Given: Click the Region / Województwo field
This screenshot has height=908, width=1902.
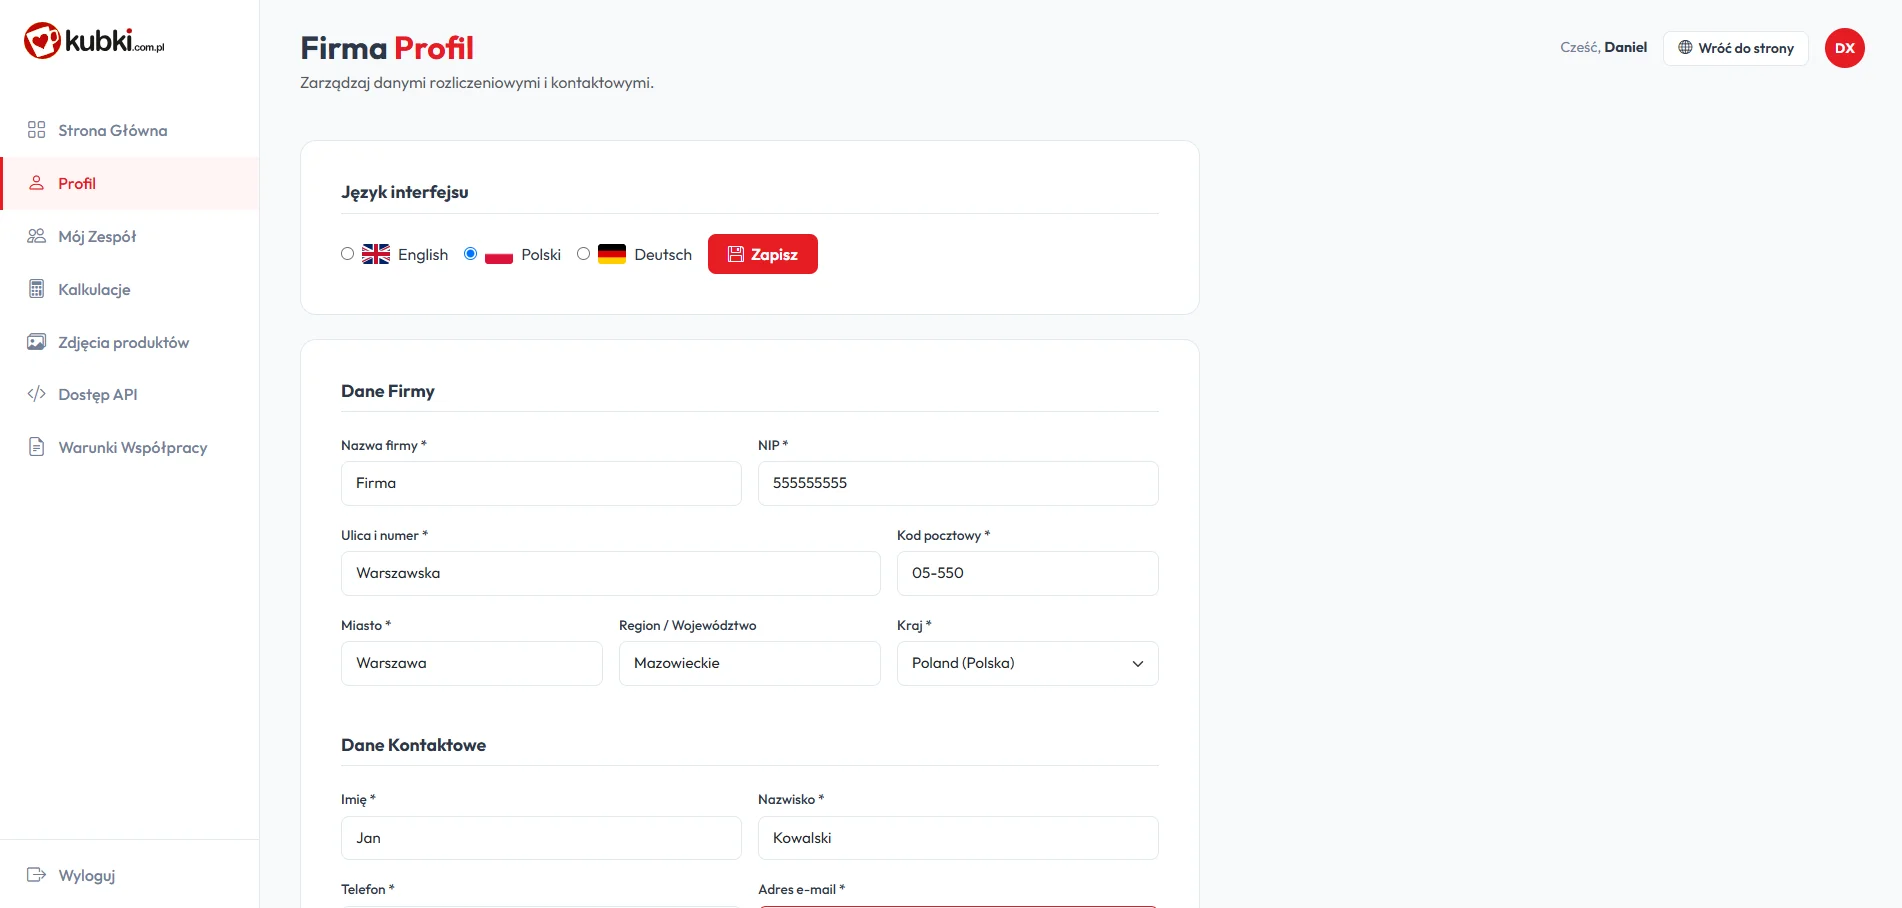Looking at the screenshot, I should pyautogui.click(x=750, y=663).
